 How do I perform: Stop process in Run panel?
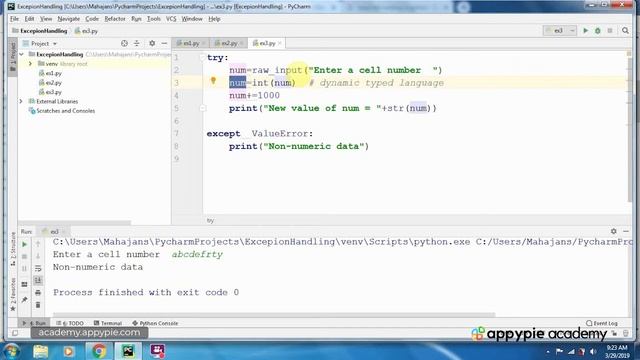pyautogui.click(x=24, y=256)
